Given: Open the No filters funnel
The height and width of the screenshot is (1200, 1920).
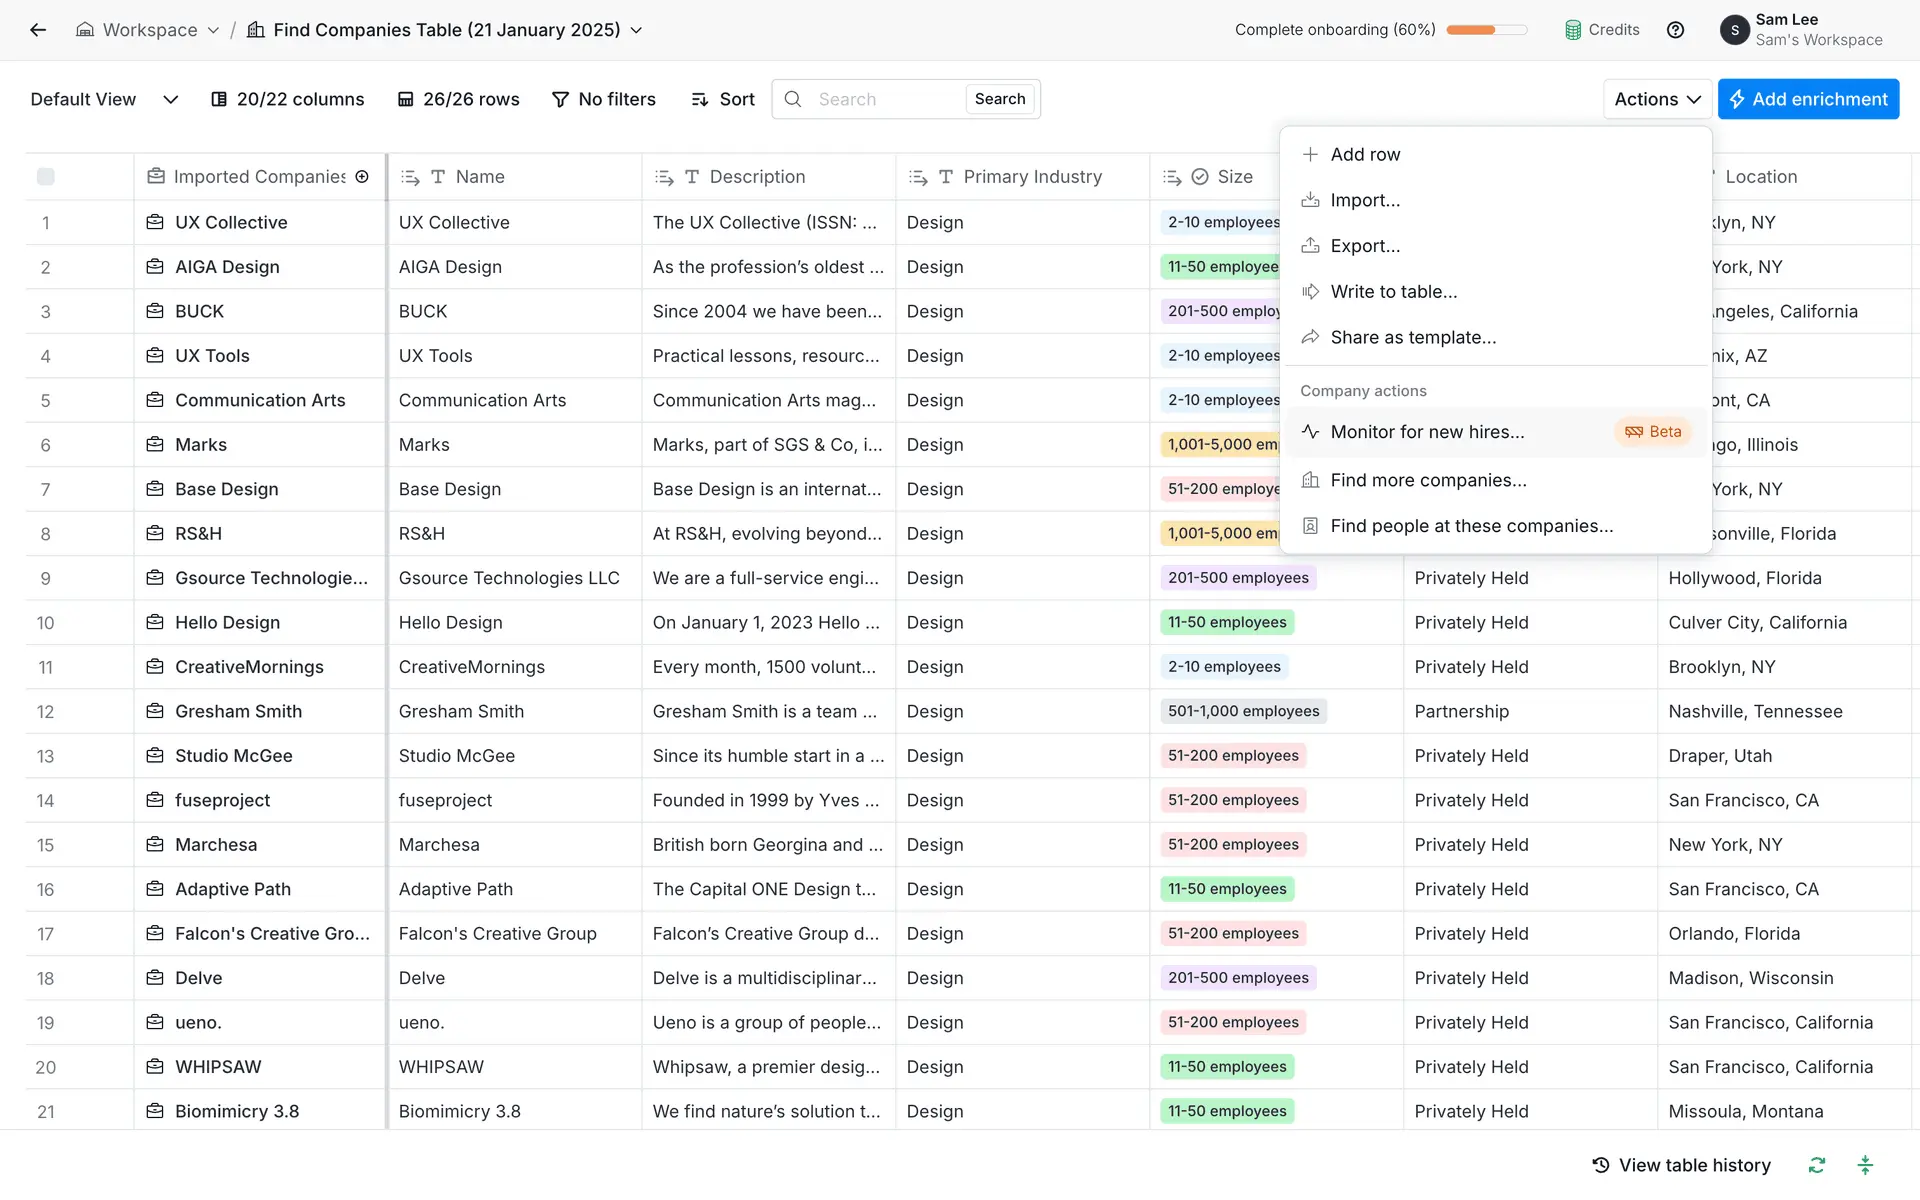Looking at the screenshot, I should 561,99.
